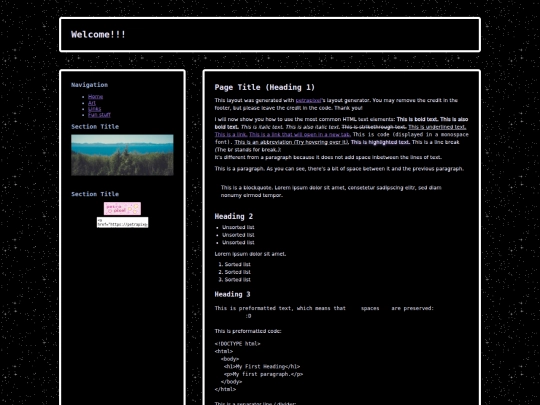The width and height of the screenshot is (540, 405).
Task: Click the 'Navigation' sidebar heading
Action: (90, 85)
